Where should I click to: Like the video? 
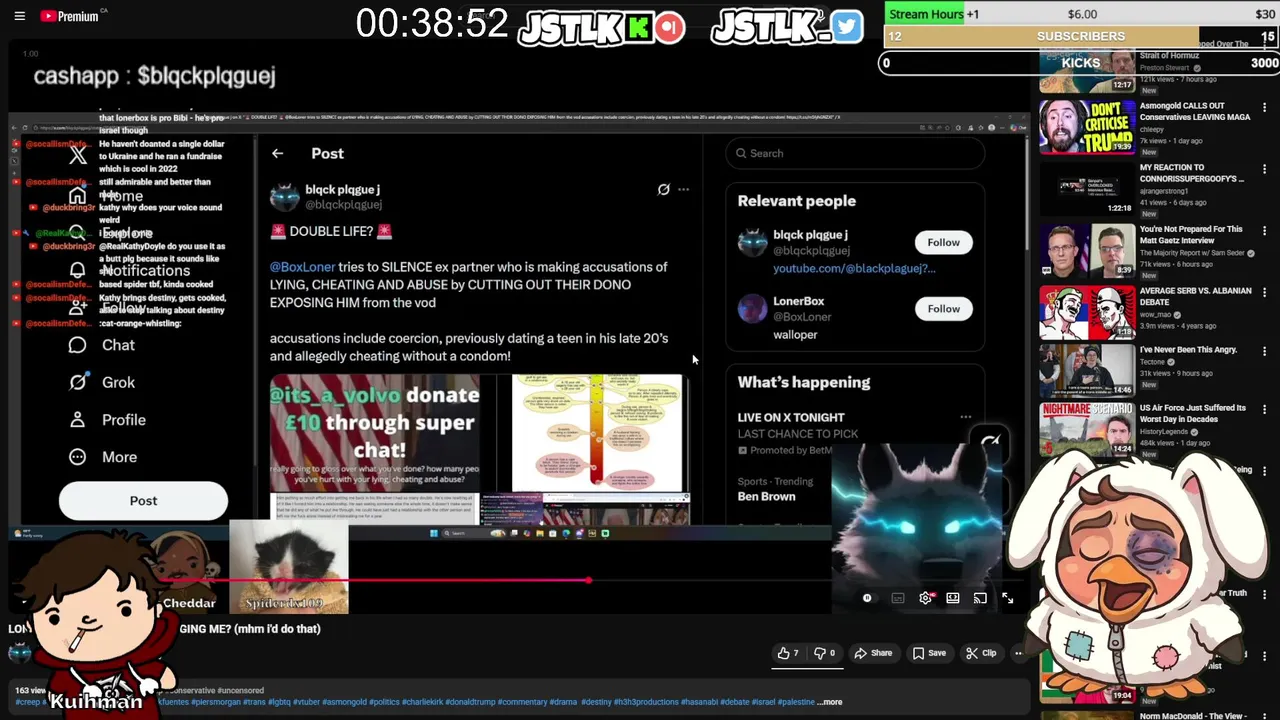click(788, 653)
